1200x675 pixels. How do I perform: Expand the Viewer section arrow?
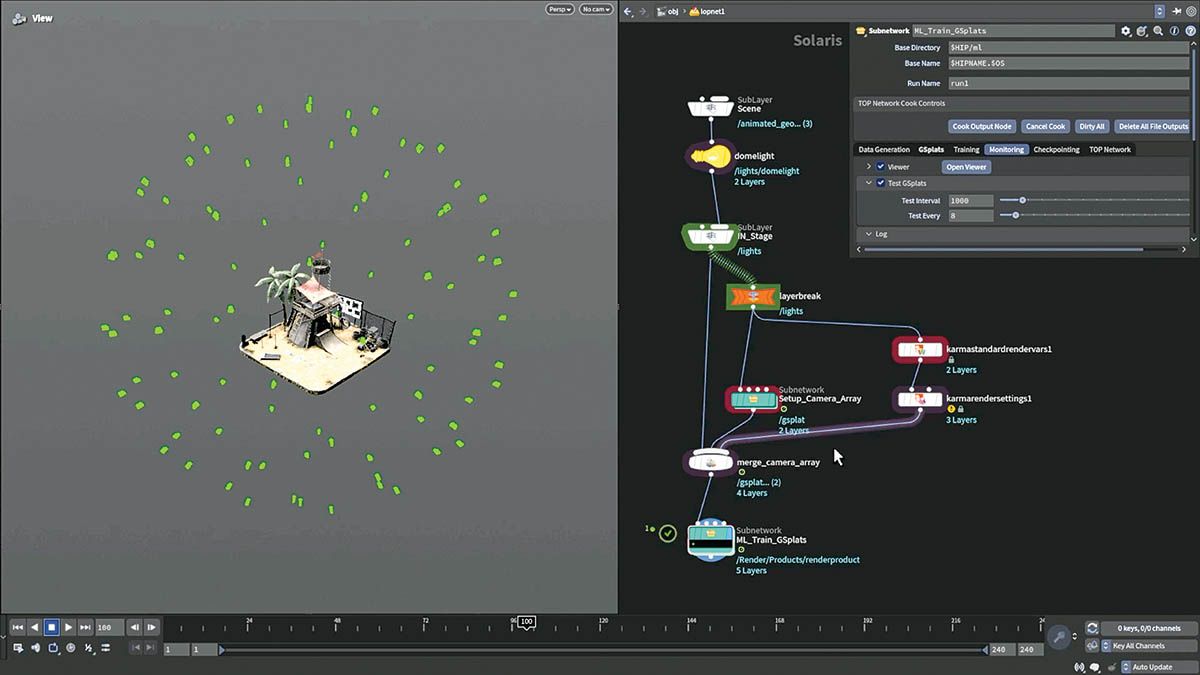point(868,167)
